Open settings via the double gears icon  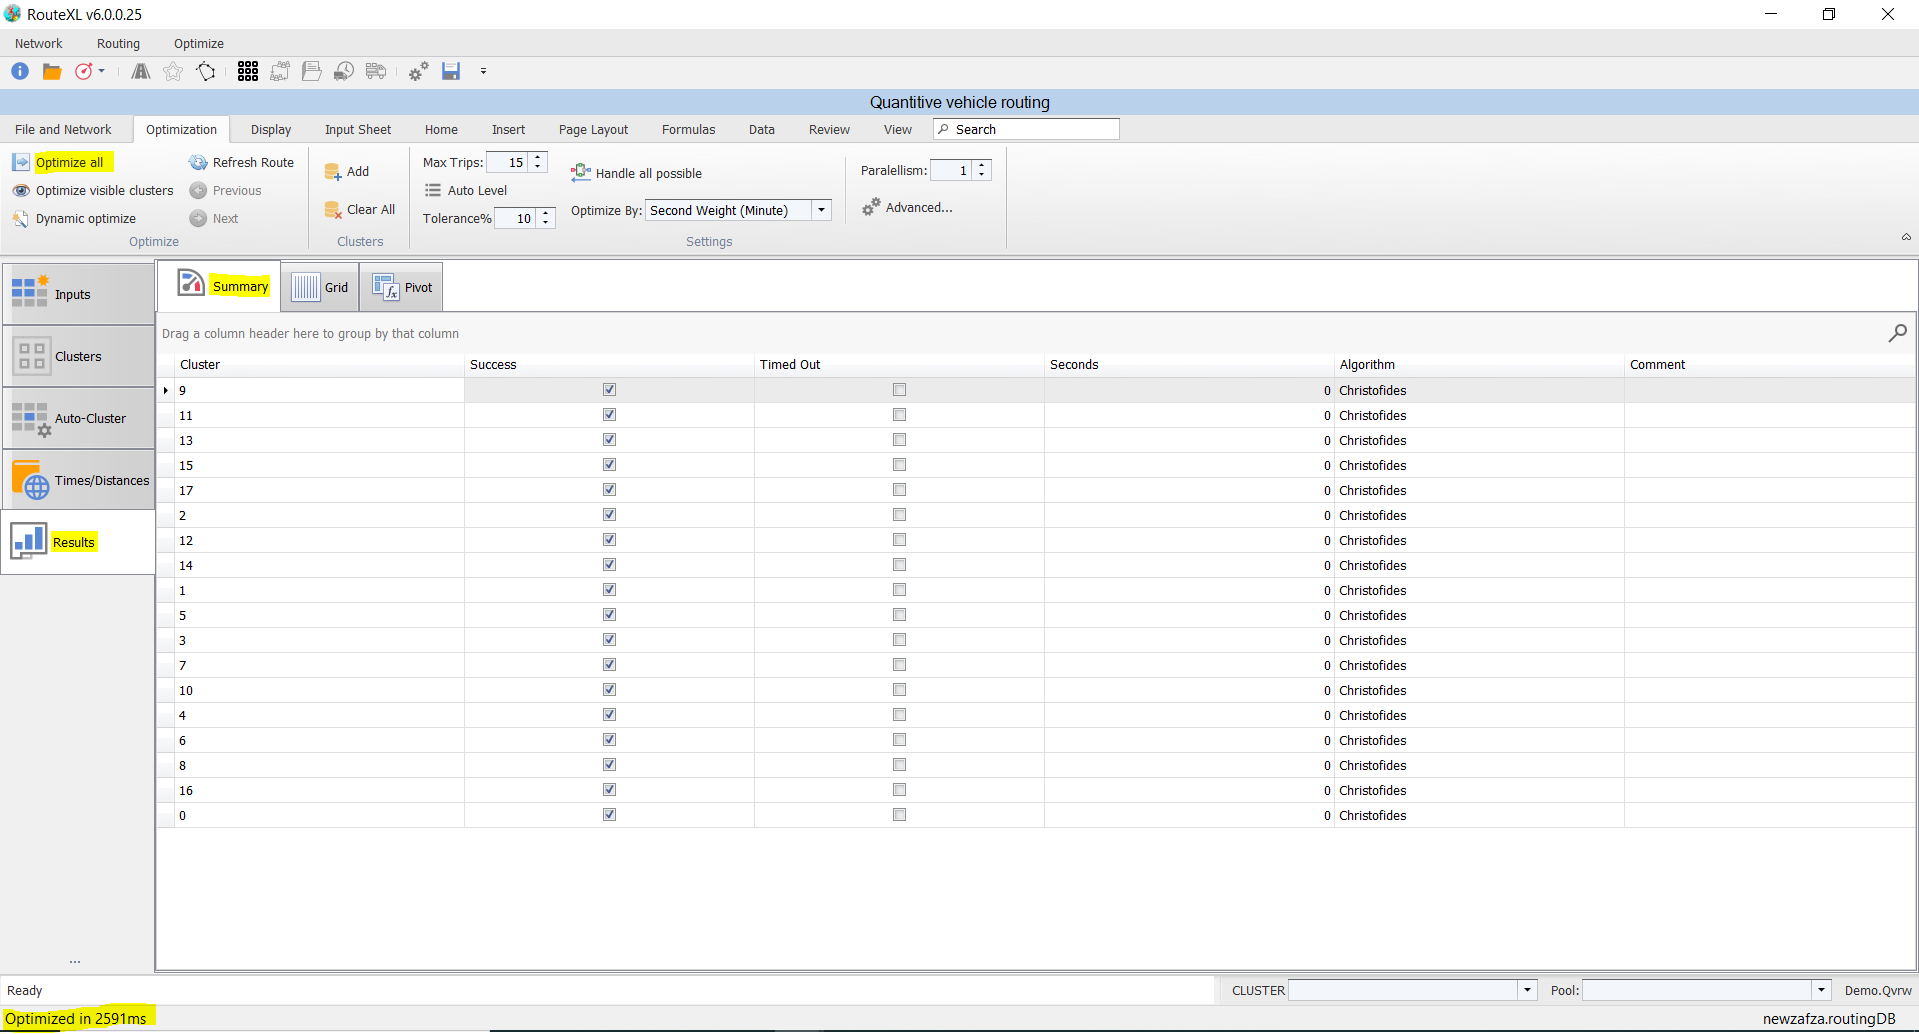coord(419,71)
